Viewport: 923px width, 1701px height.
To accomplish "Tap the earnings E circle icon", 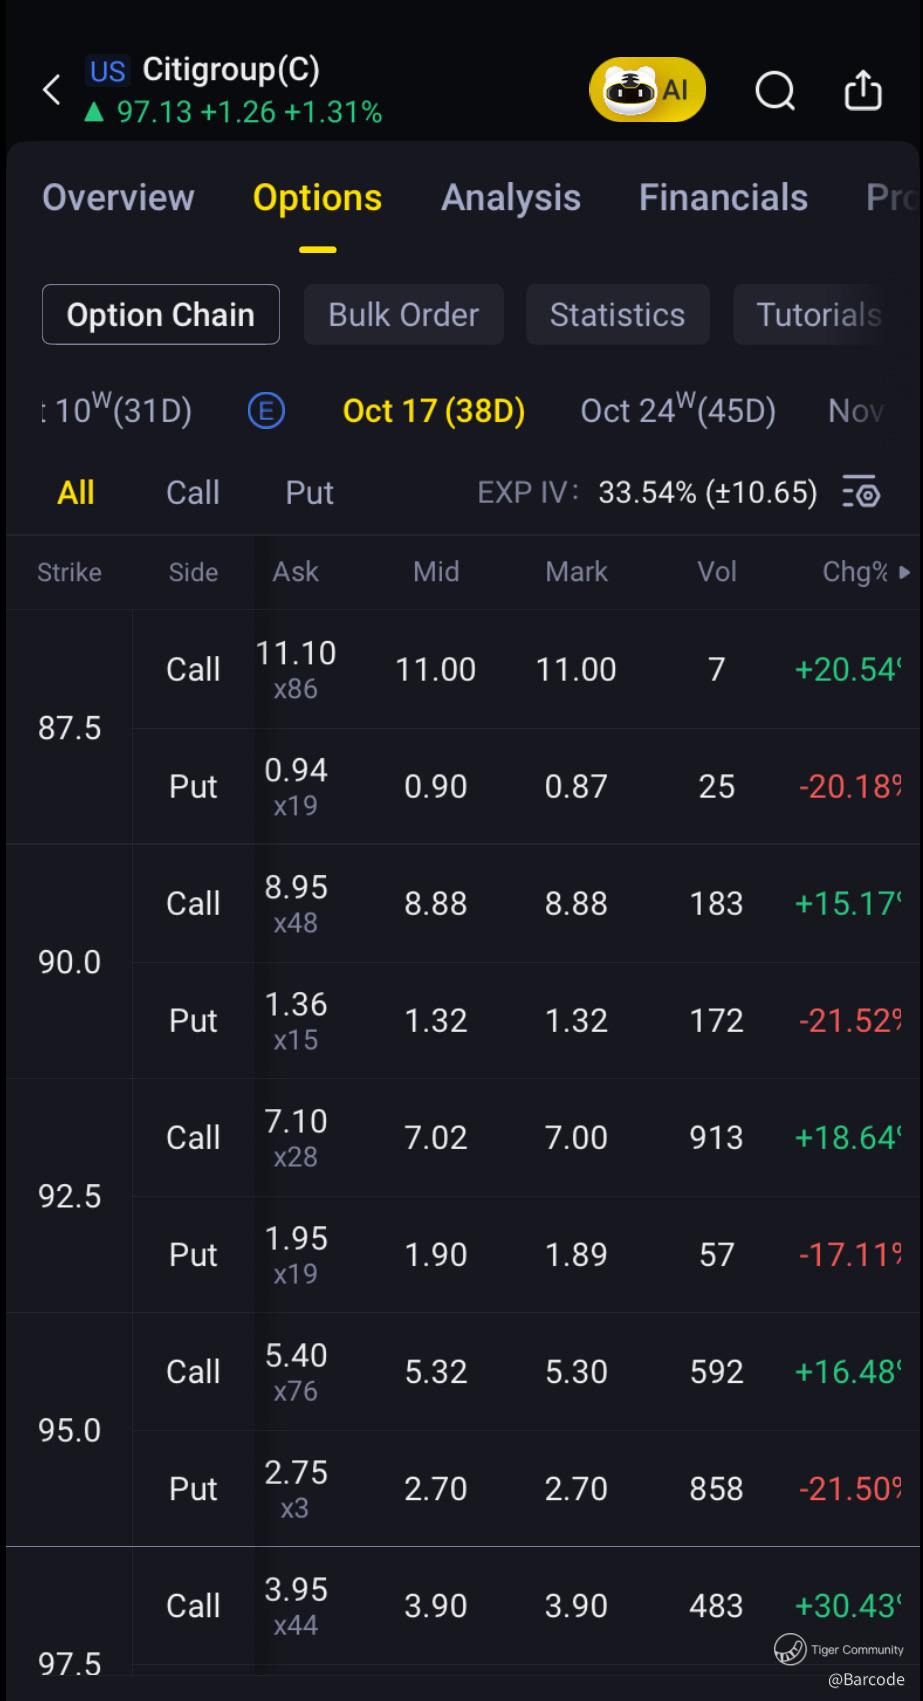I will point(266,410).
